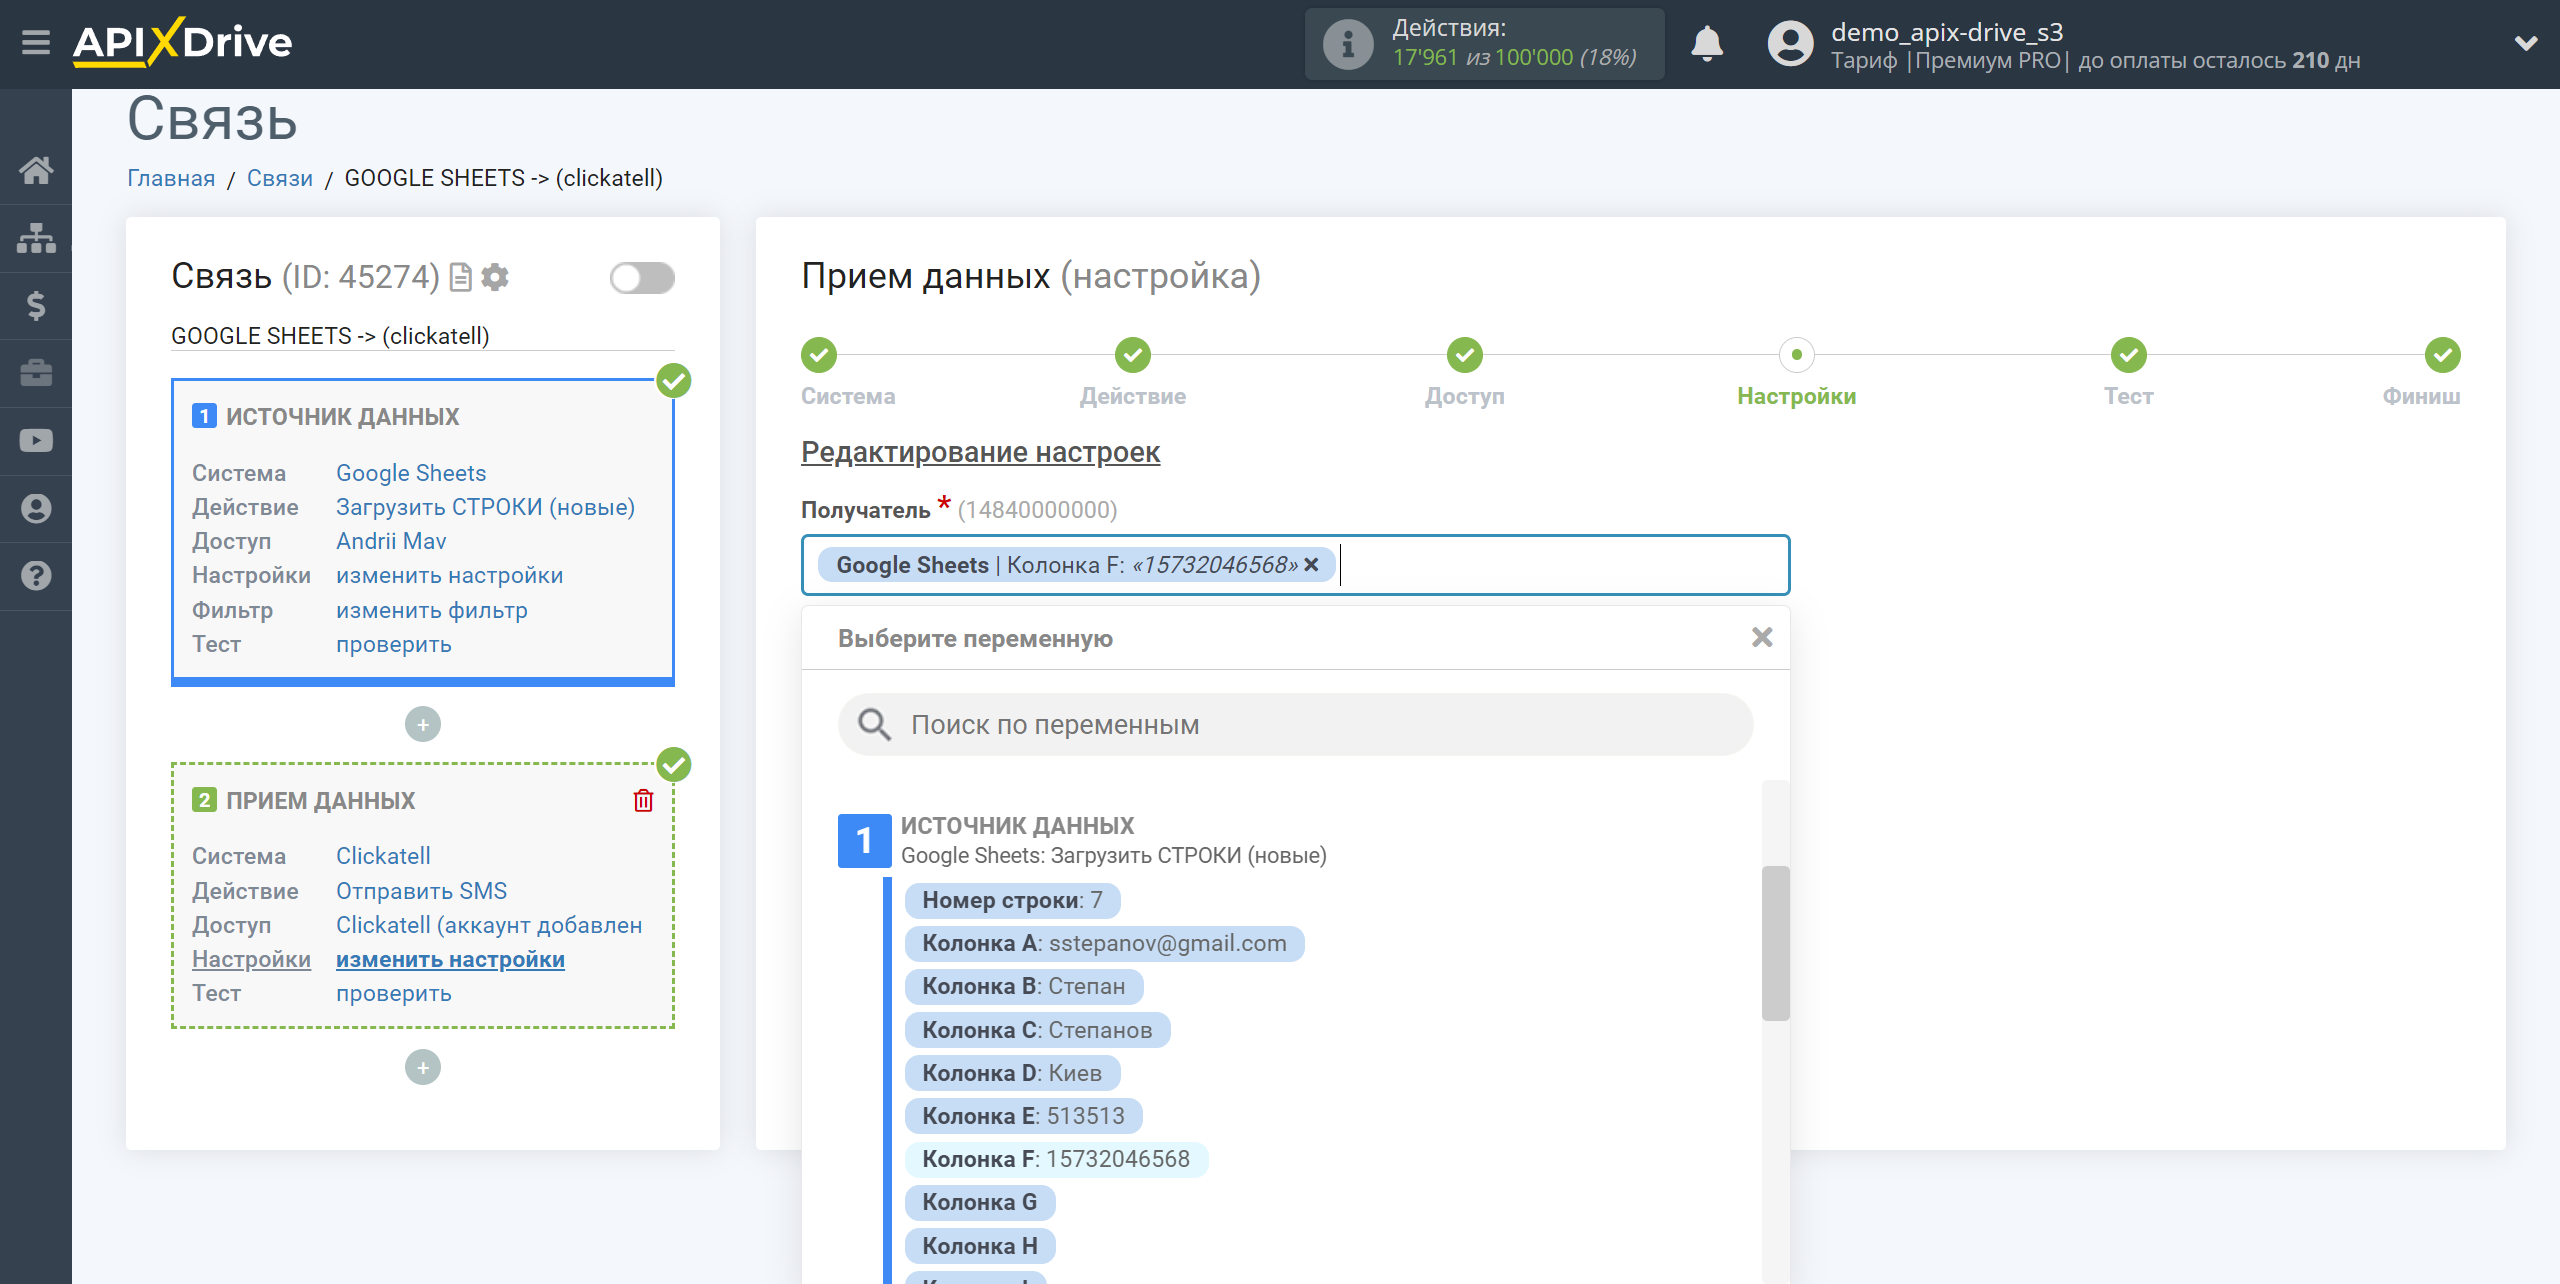2560x1284 pixels.
Task: Go to the Главная breadcrumb link
Action: click(x=171, y=178)
